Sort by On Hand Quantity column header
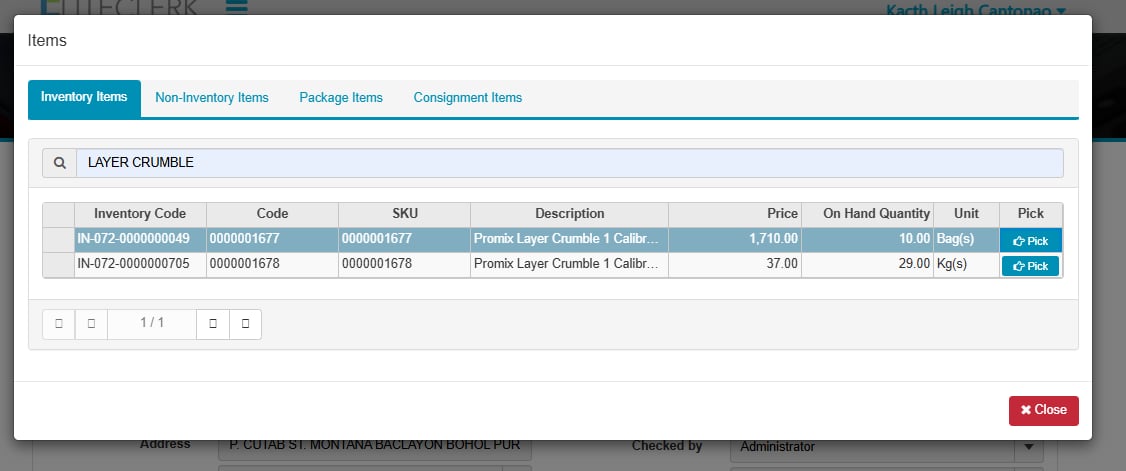1126x471 pixels. (867, 214)
